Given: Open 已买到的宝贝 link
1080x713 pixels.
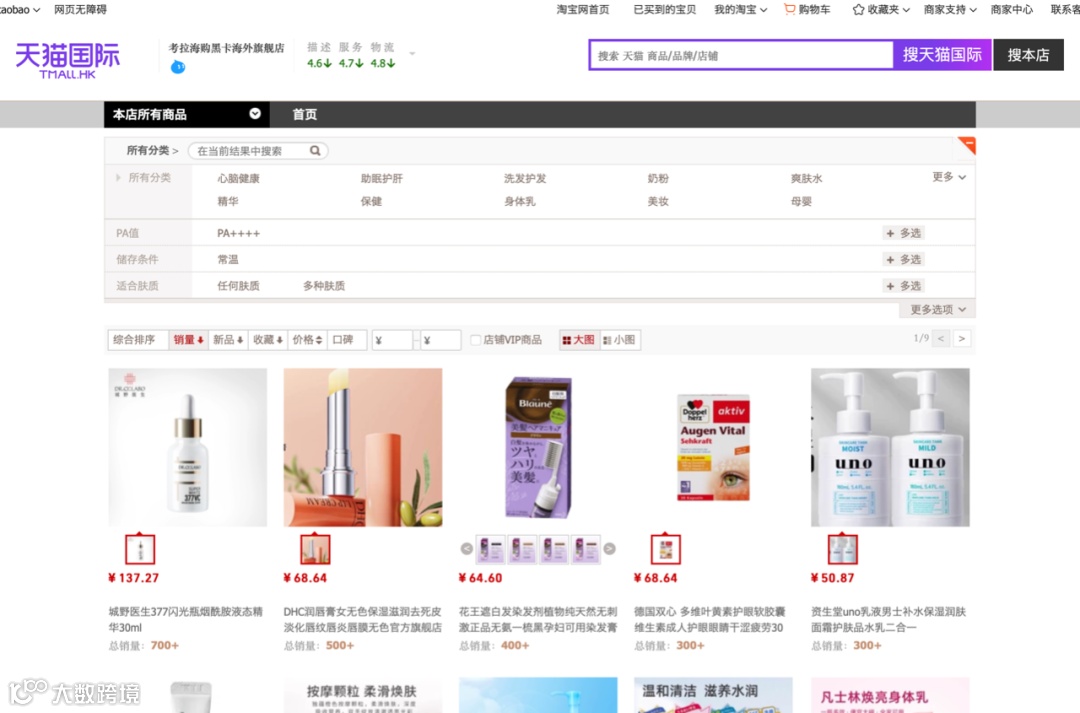Looking at the screenshot, I should point(664,10).
